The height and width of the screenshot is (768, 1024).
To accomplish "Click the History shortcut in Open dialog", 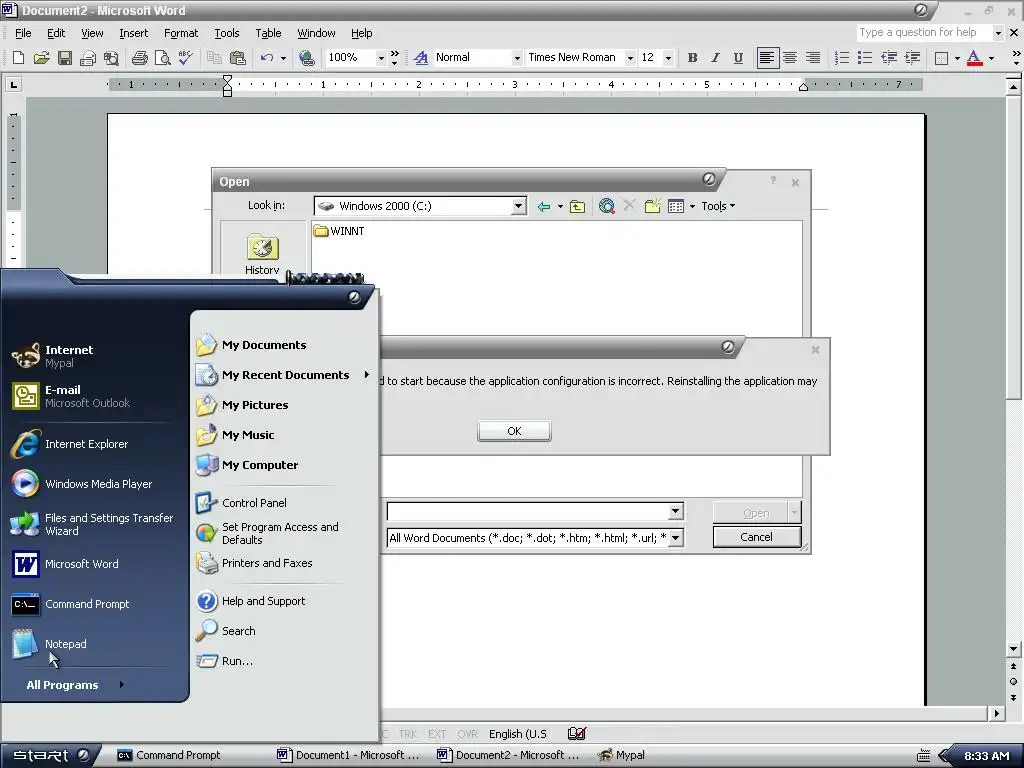I will point(262,254).
